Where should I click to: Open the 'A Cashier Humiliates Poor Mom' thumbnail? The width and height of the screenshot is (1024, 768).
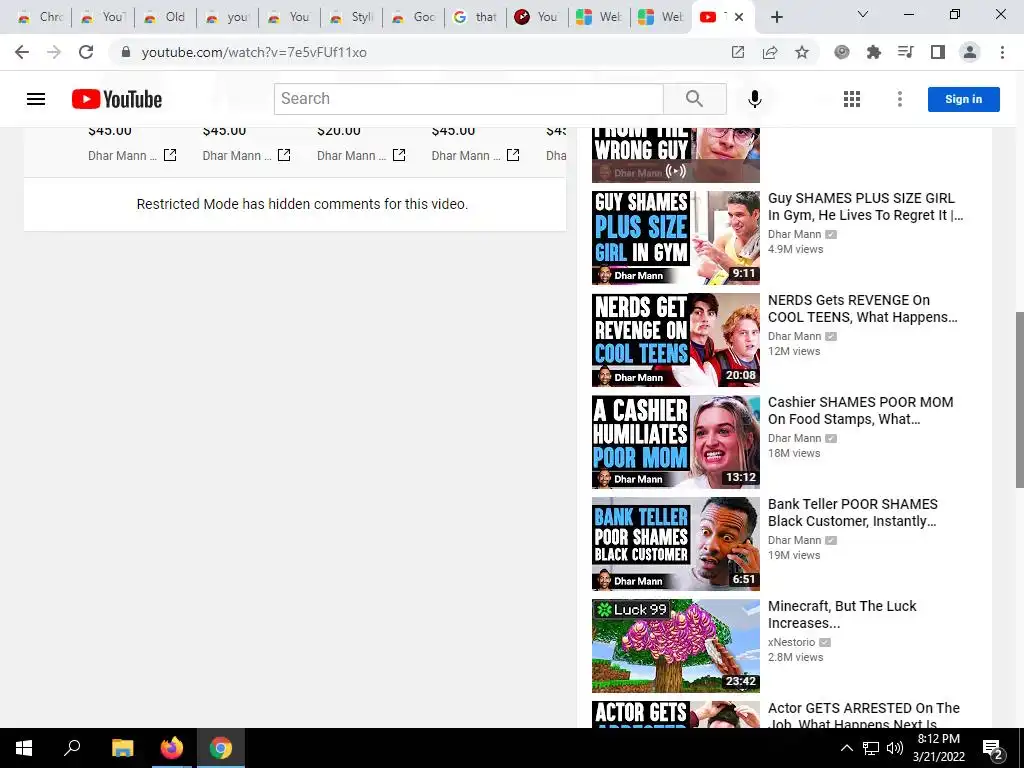(676, 441)
